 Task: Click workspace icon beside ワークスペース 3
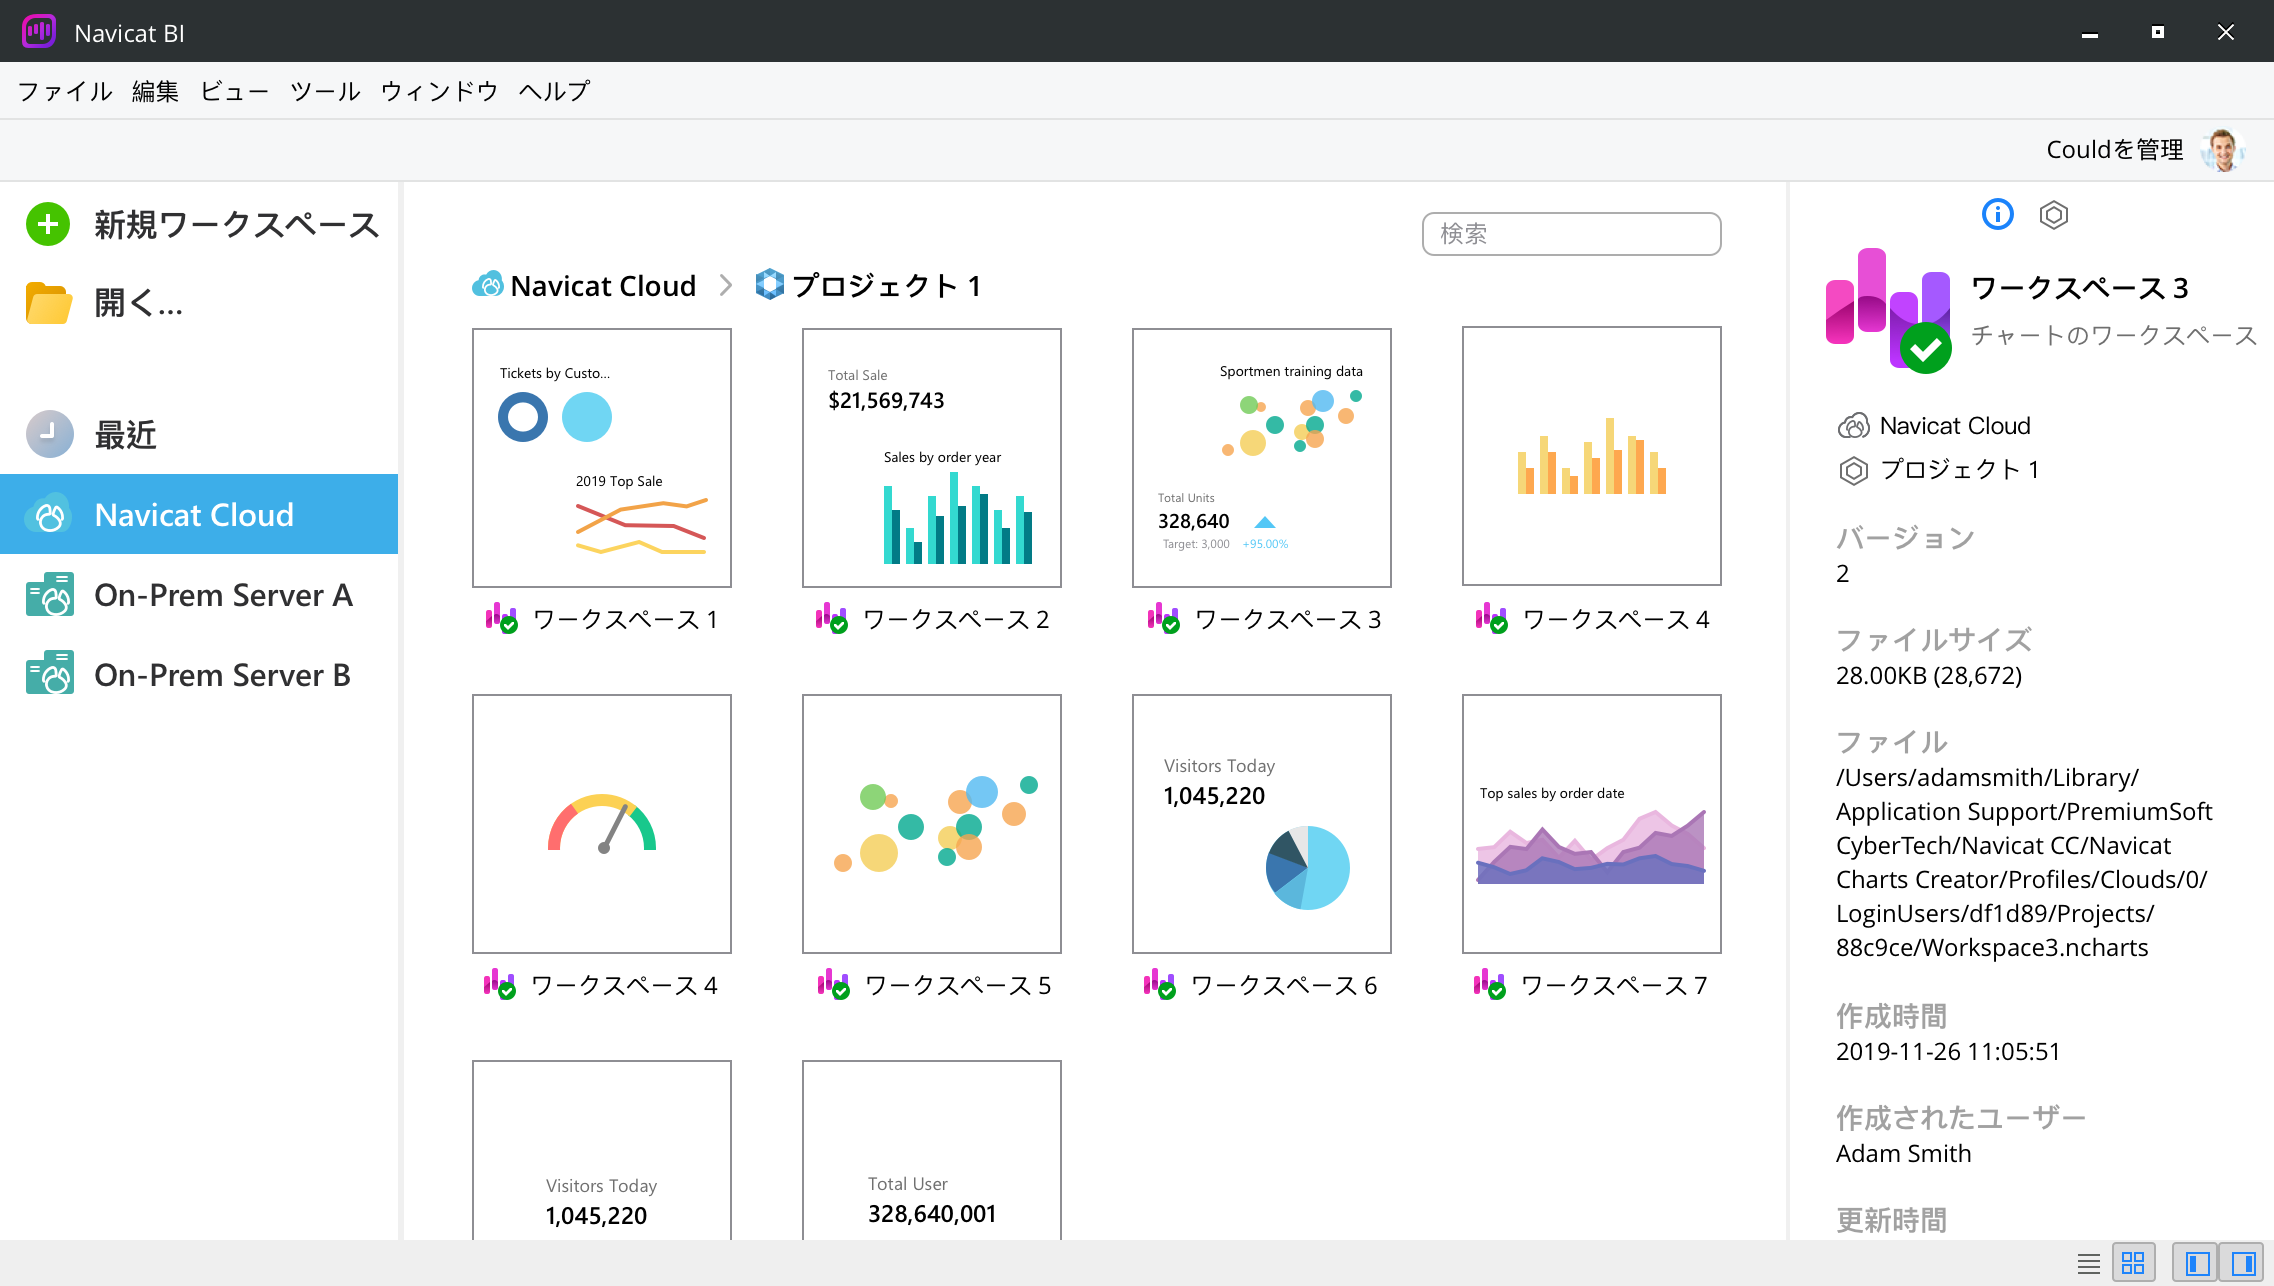coord(1163,619)
